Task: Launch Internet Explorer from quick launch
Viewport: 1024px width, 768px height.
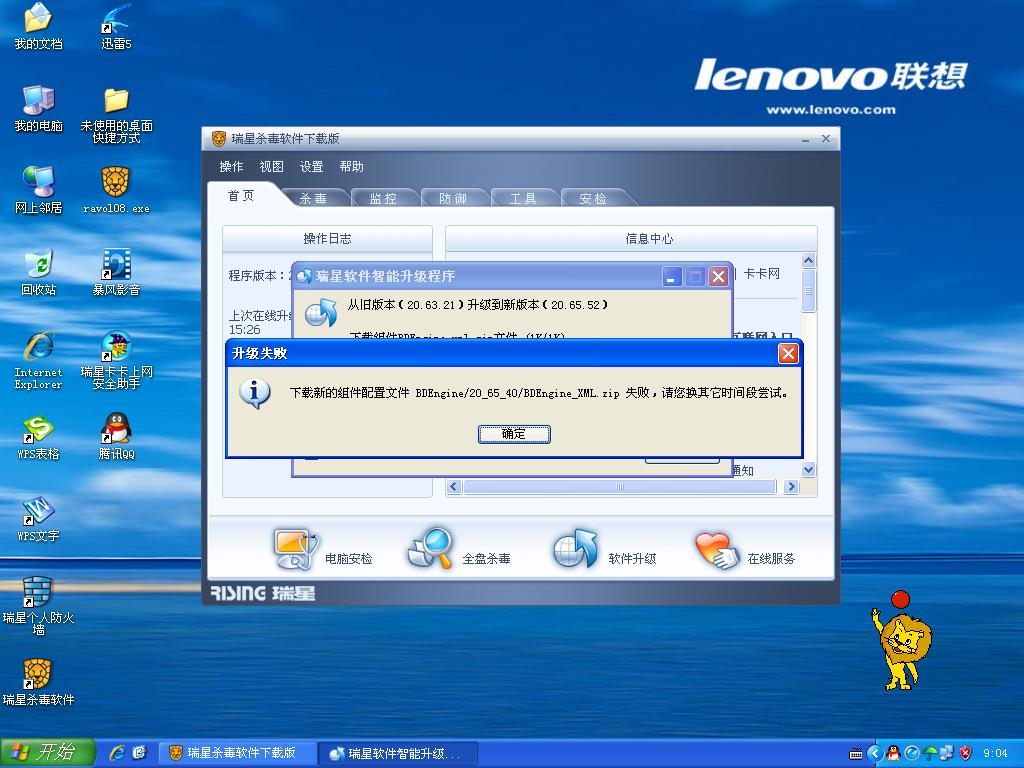Action: pyautogui.click(x=118, y=753)
